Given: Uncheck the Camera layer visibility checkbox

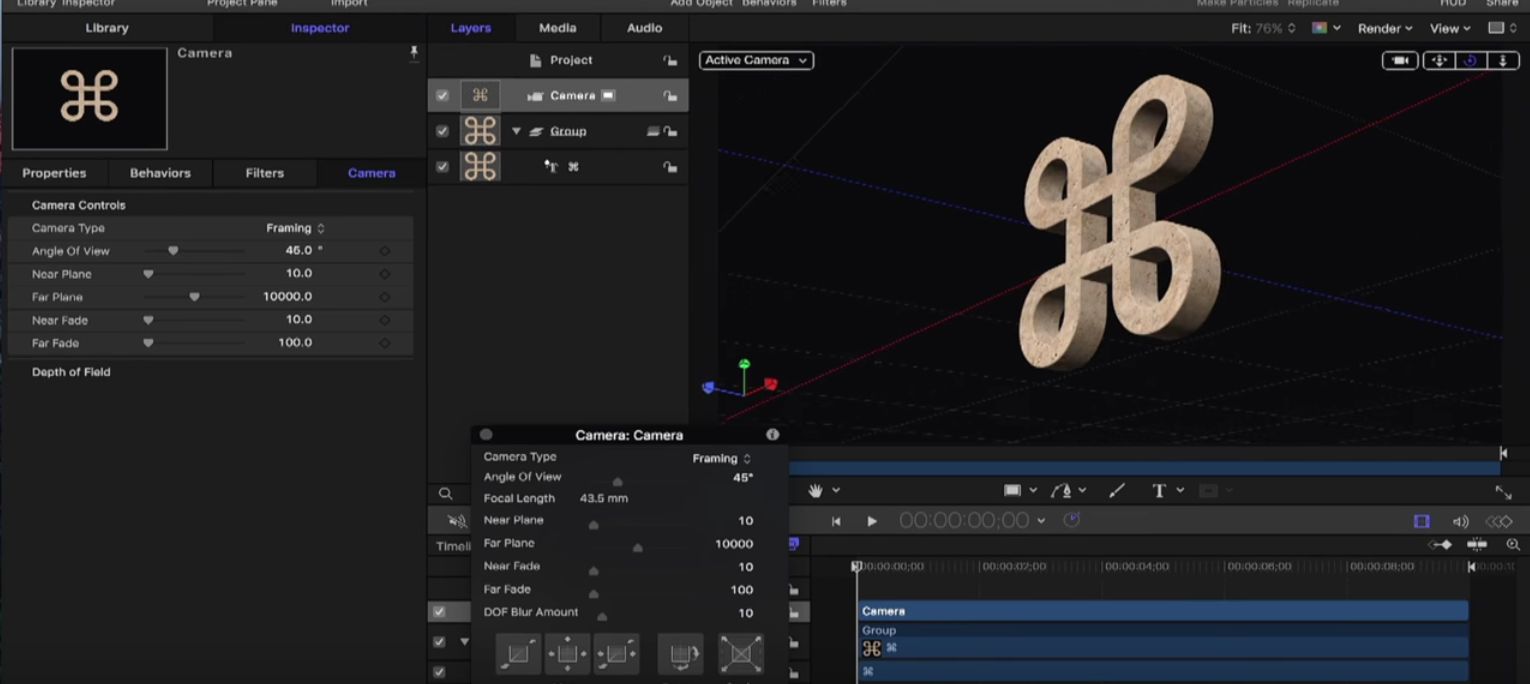Looking at the screenshot, I should click(442, 96).
